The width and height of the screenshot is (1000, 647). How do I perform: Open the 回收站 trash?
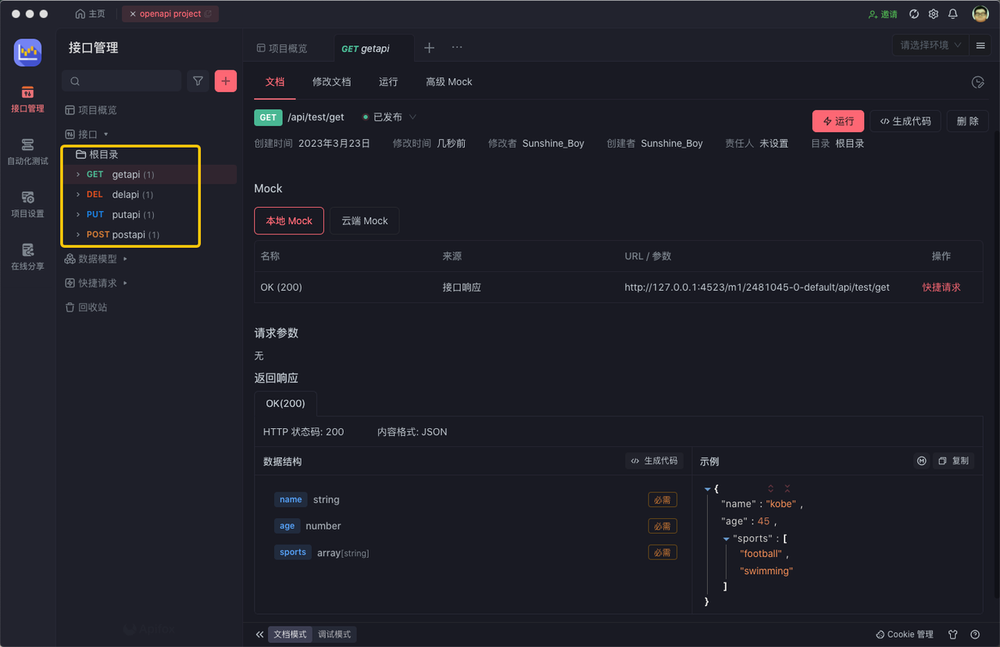point(86,307)
